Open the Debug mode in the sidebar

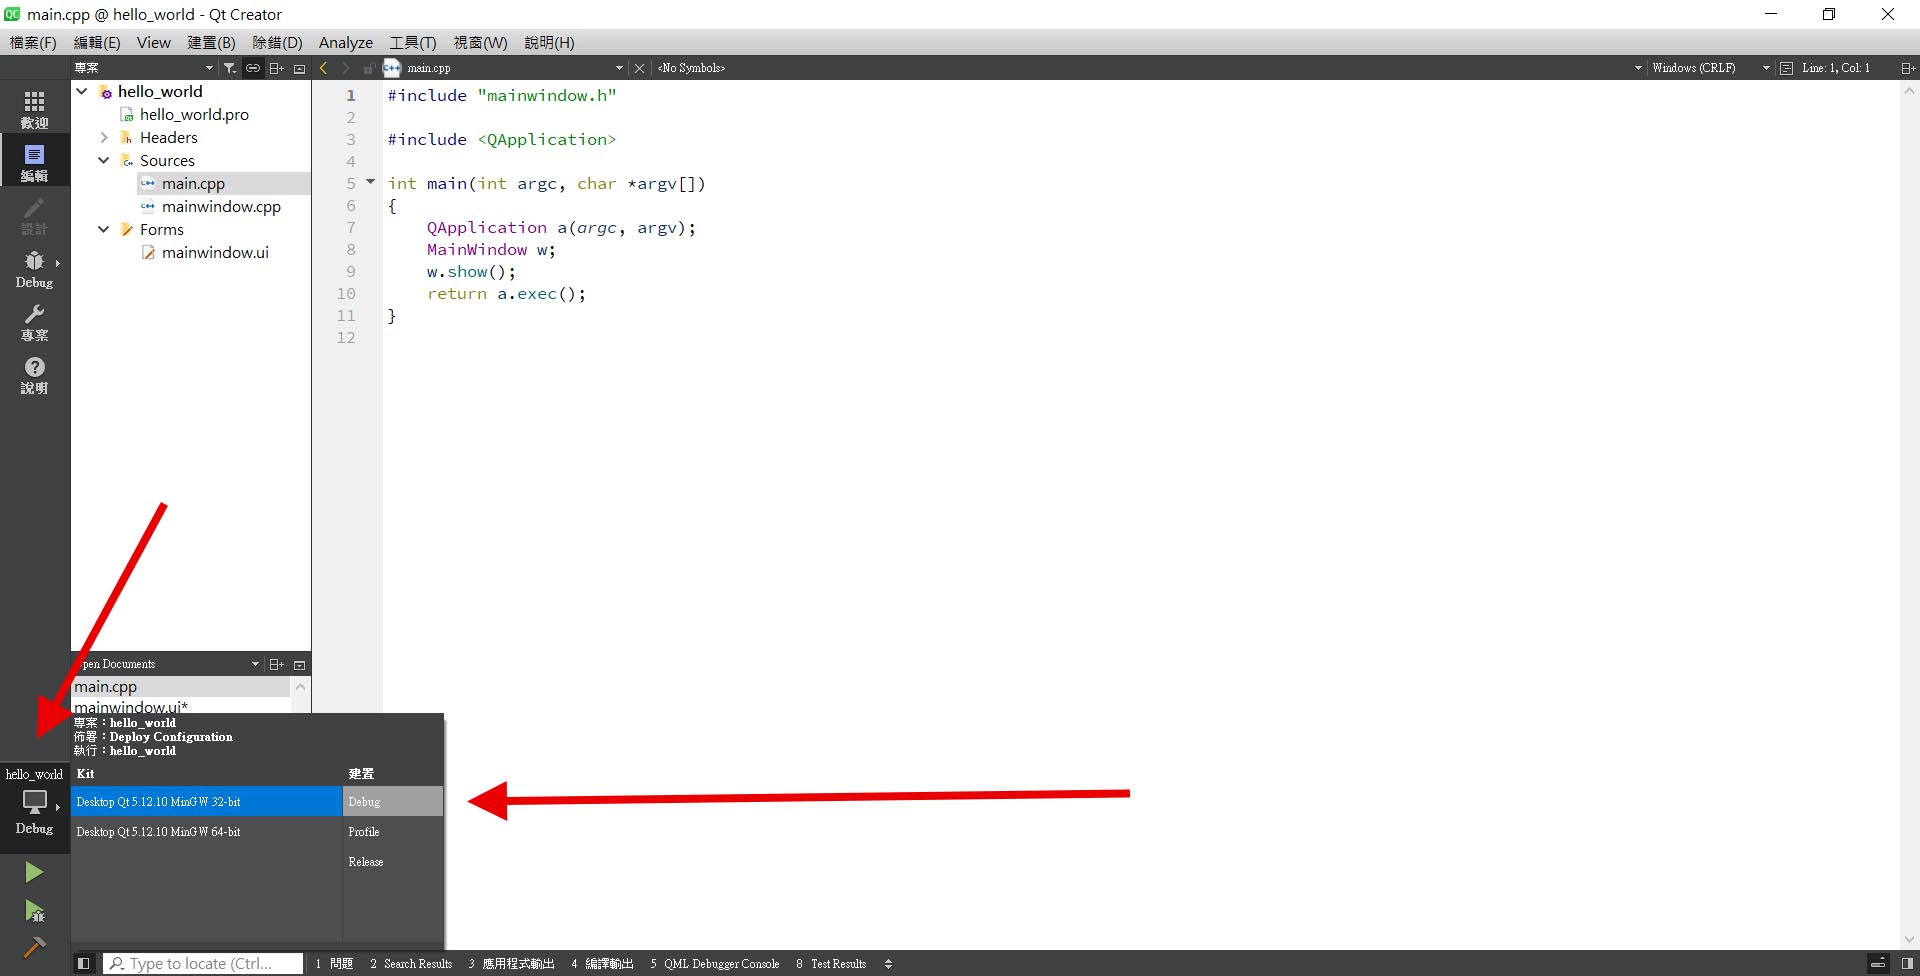(34, 269)
